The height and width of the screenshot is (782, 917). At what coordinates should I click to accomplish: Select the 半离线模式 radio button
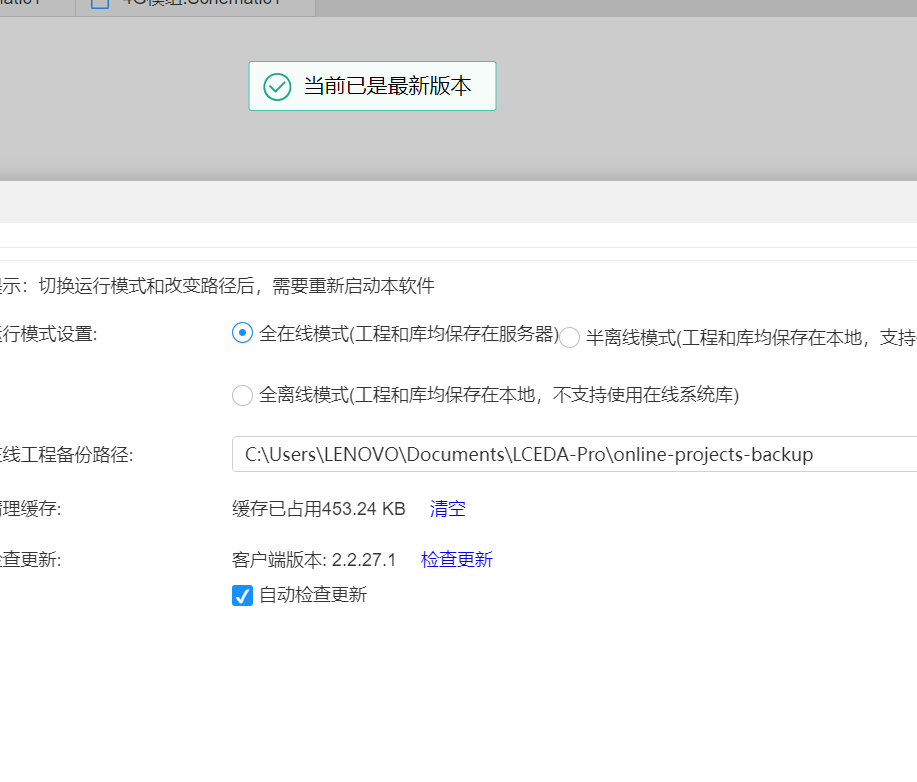(x=569, y=338)
